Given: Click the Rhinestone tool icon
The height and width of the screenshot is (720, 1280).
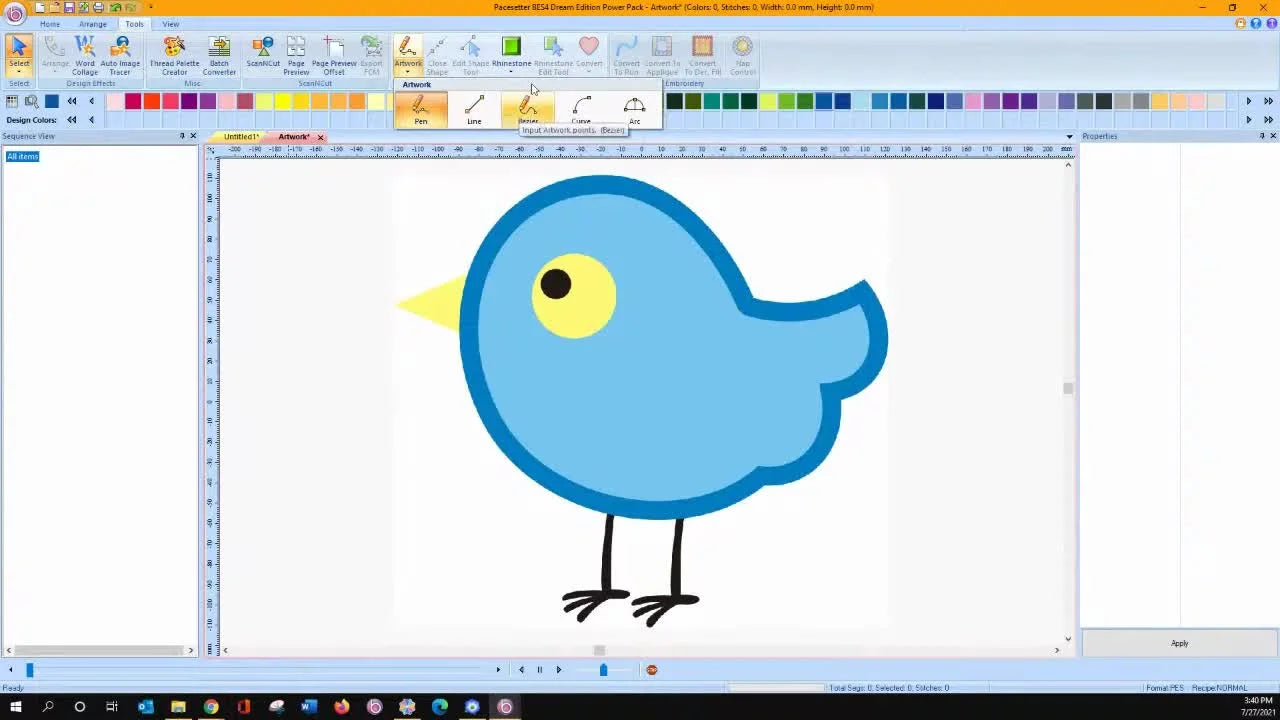Looking at the screenshot, I should 511,47.
